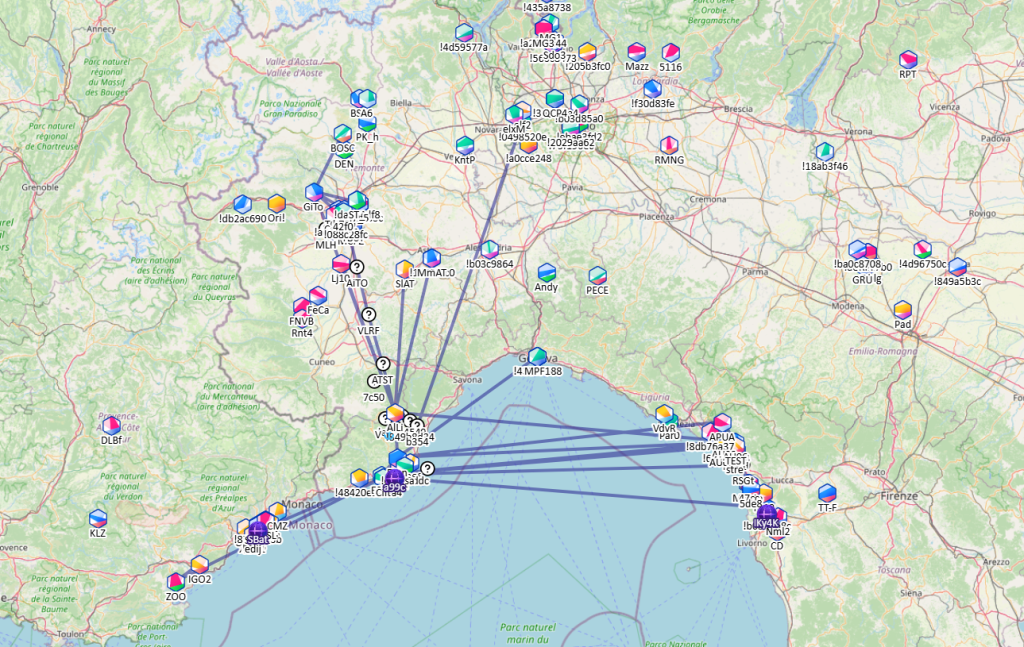Click the !18ab3f46 node marker
The height and width of the screenshot is (647, 1024).
pyautogui.click(x=825, y=151)
